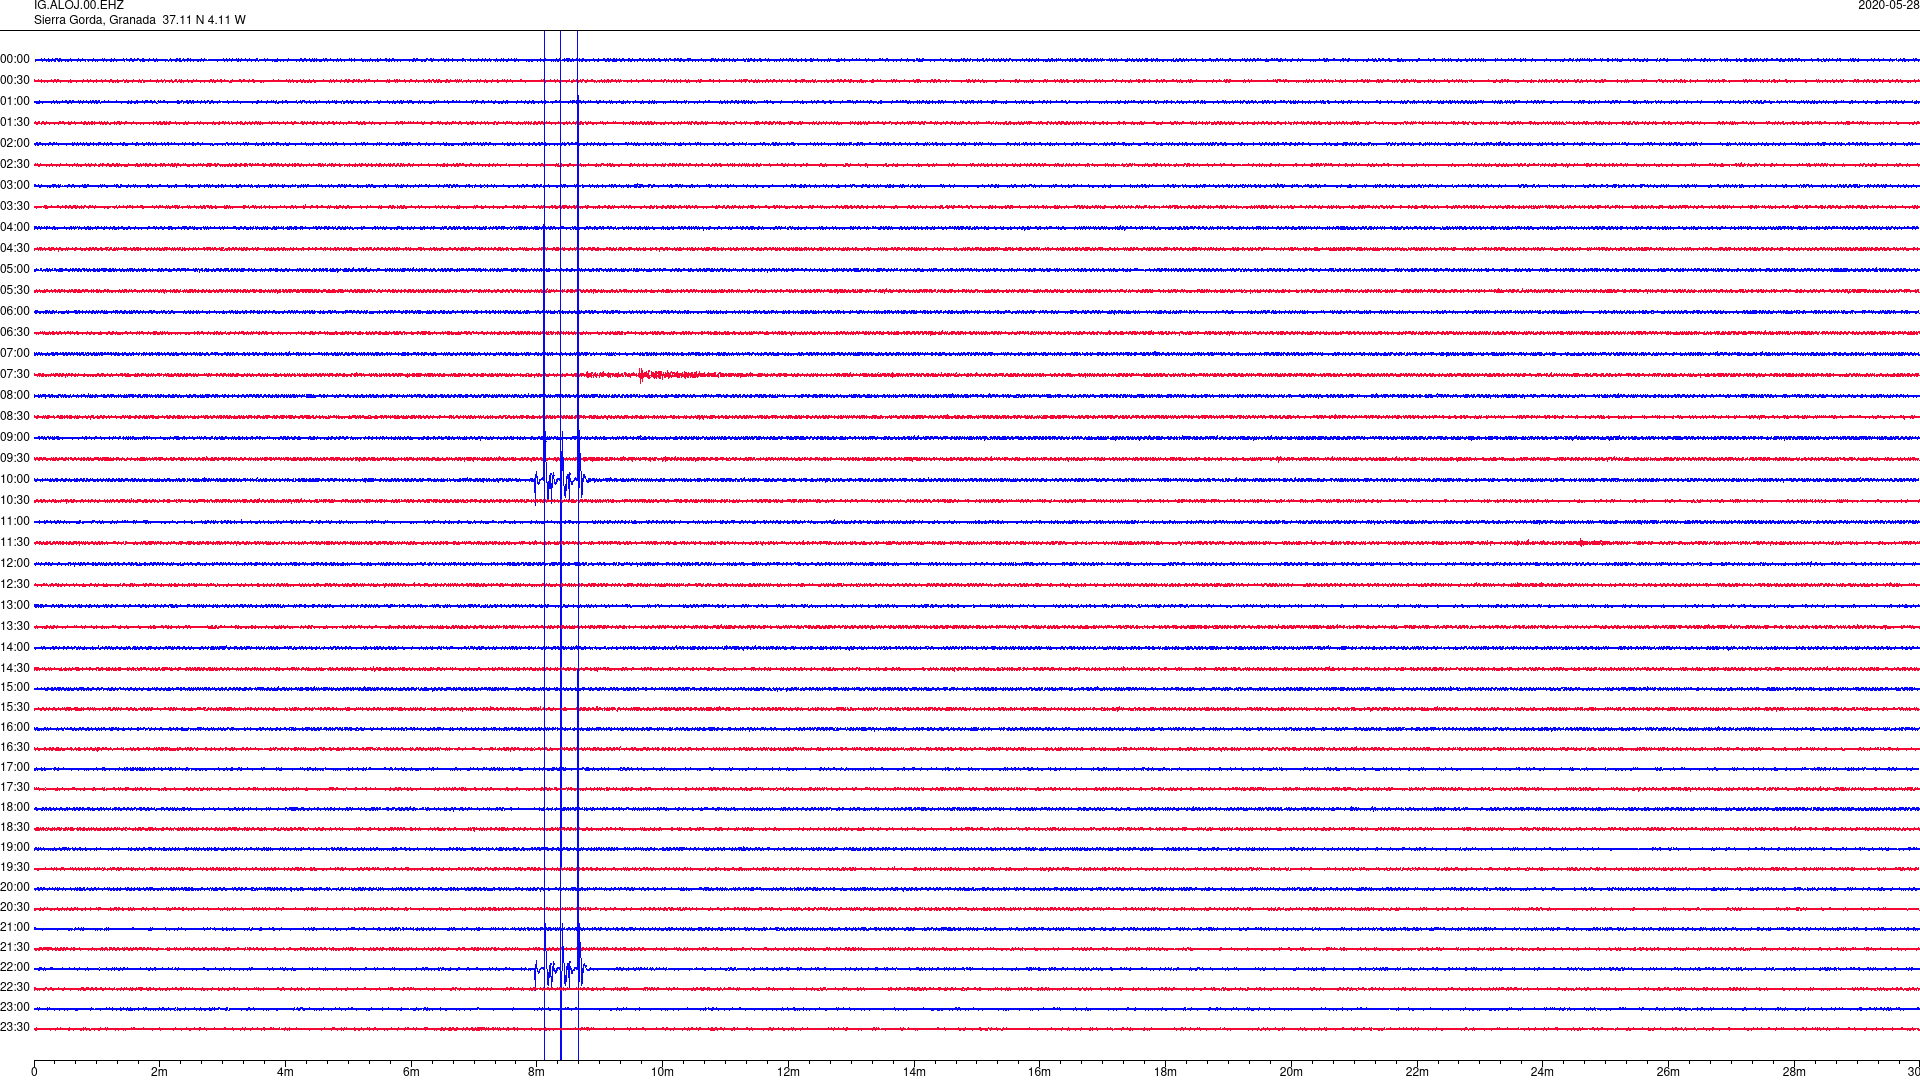Select the 09:00 trace label
The height and width of the screenshot is (1080, 1920).
click(15, 438)
